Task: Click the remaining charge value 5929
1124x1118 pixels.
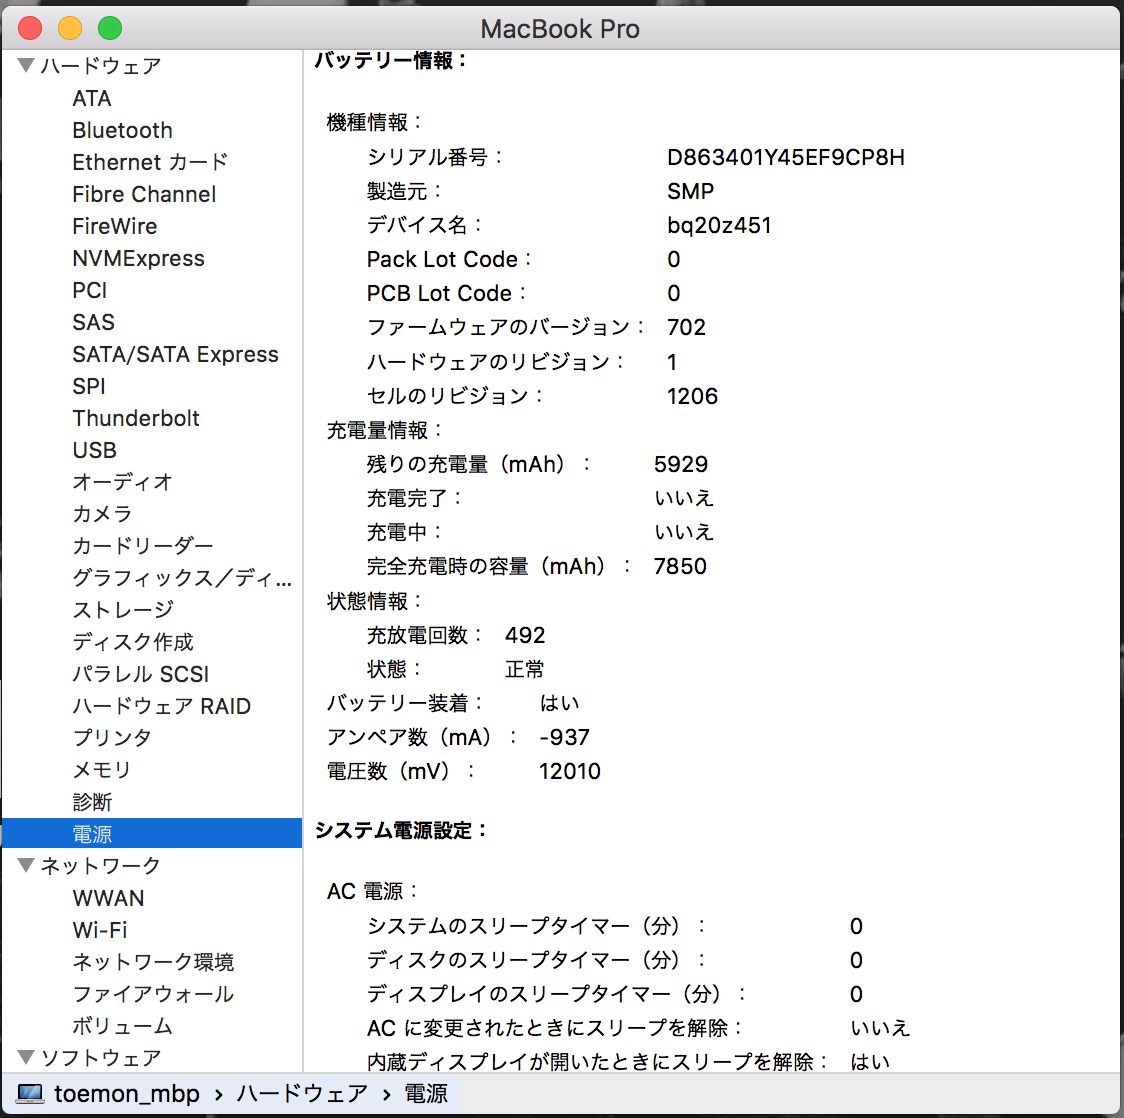Action: click(x=681, y=464)
